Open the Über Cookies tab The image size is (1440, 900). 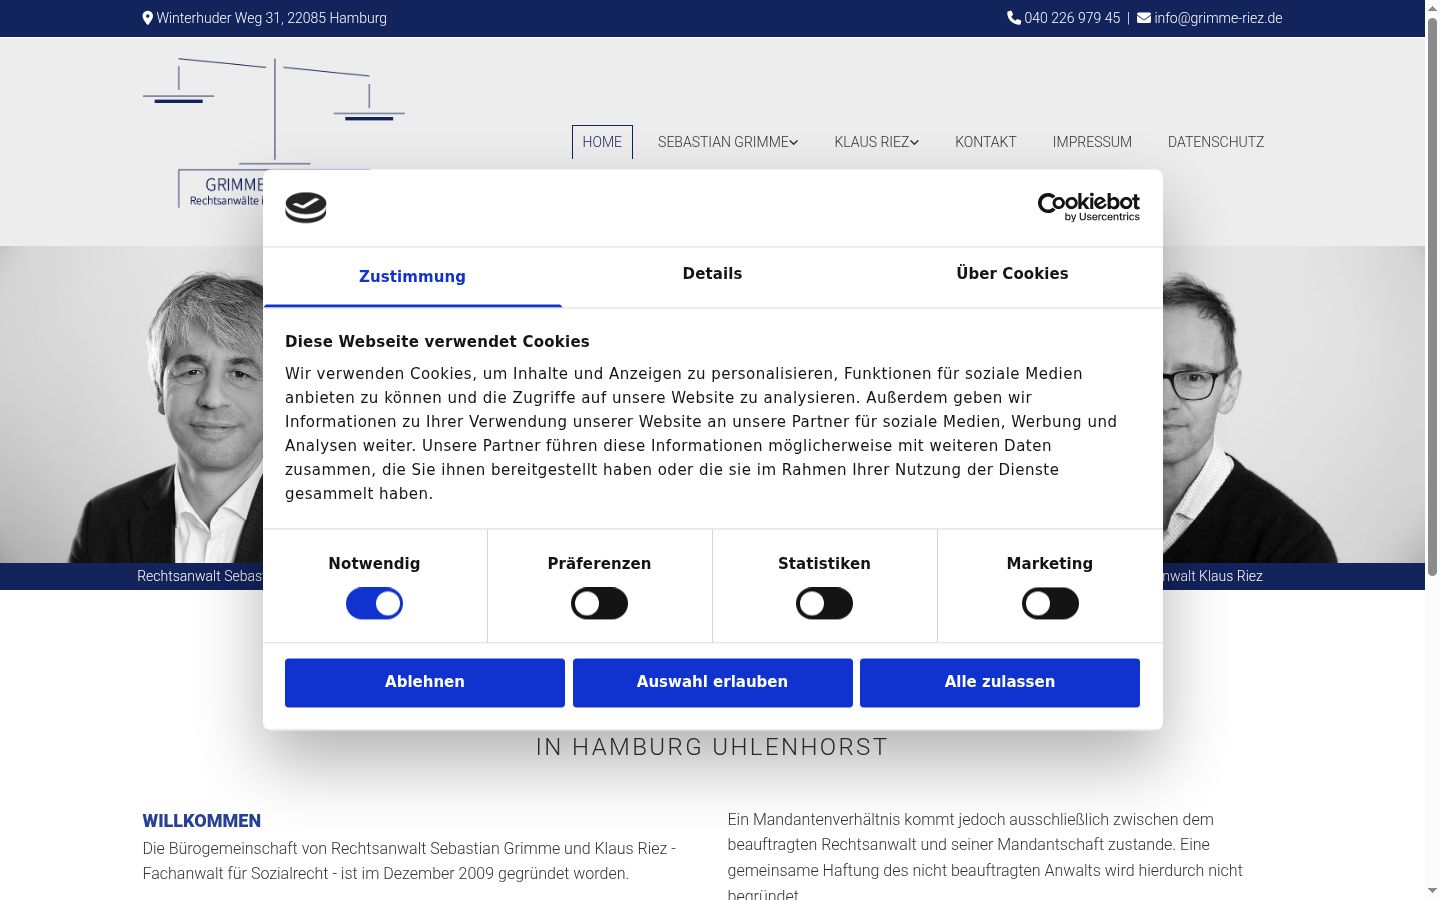(x=1012, y=274)
